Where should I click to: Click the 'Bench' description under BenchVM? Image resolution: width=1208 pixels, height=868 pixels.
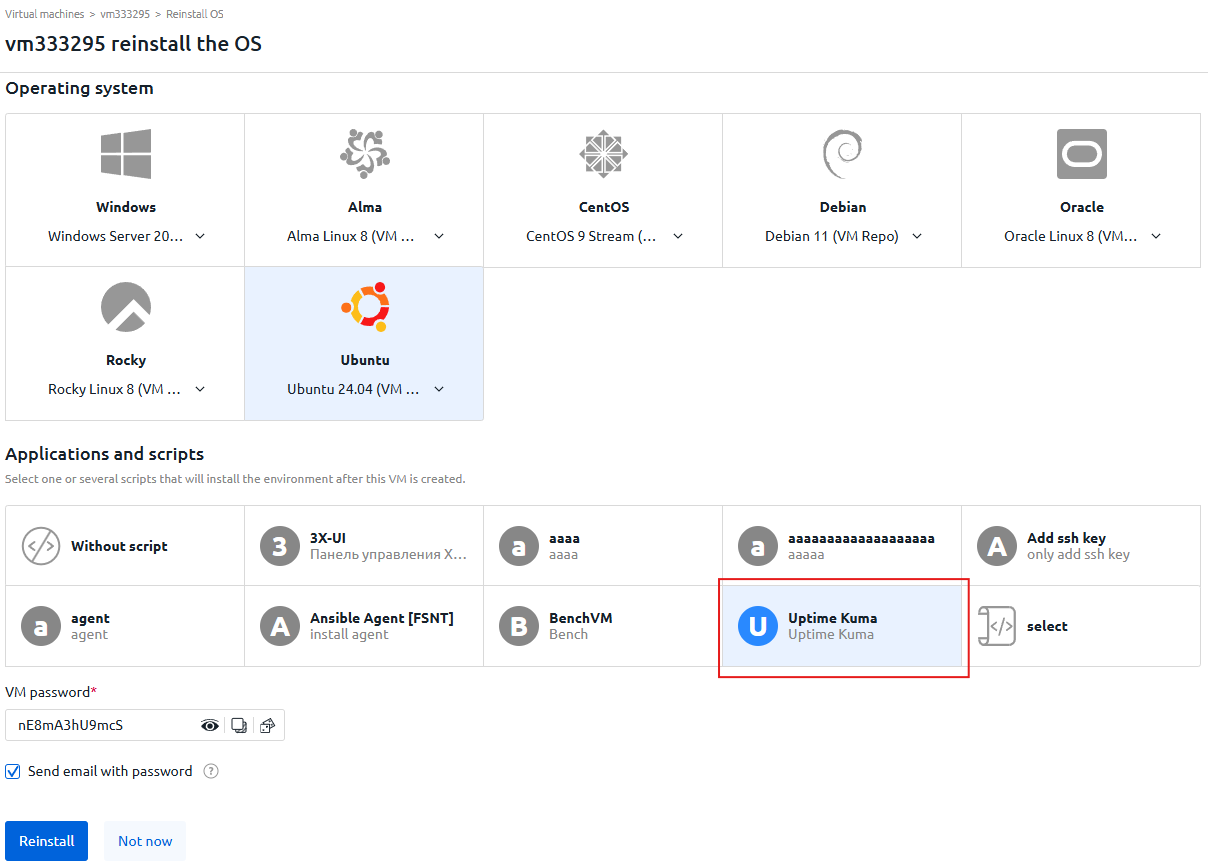568,634
